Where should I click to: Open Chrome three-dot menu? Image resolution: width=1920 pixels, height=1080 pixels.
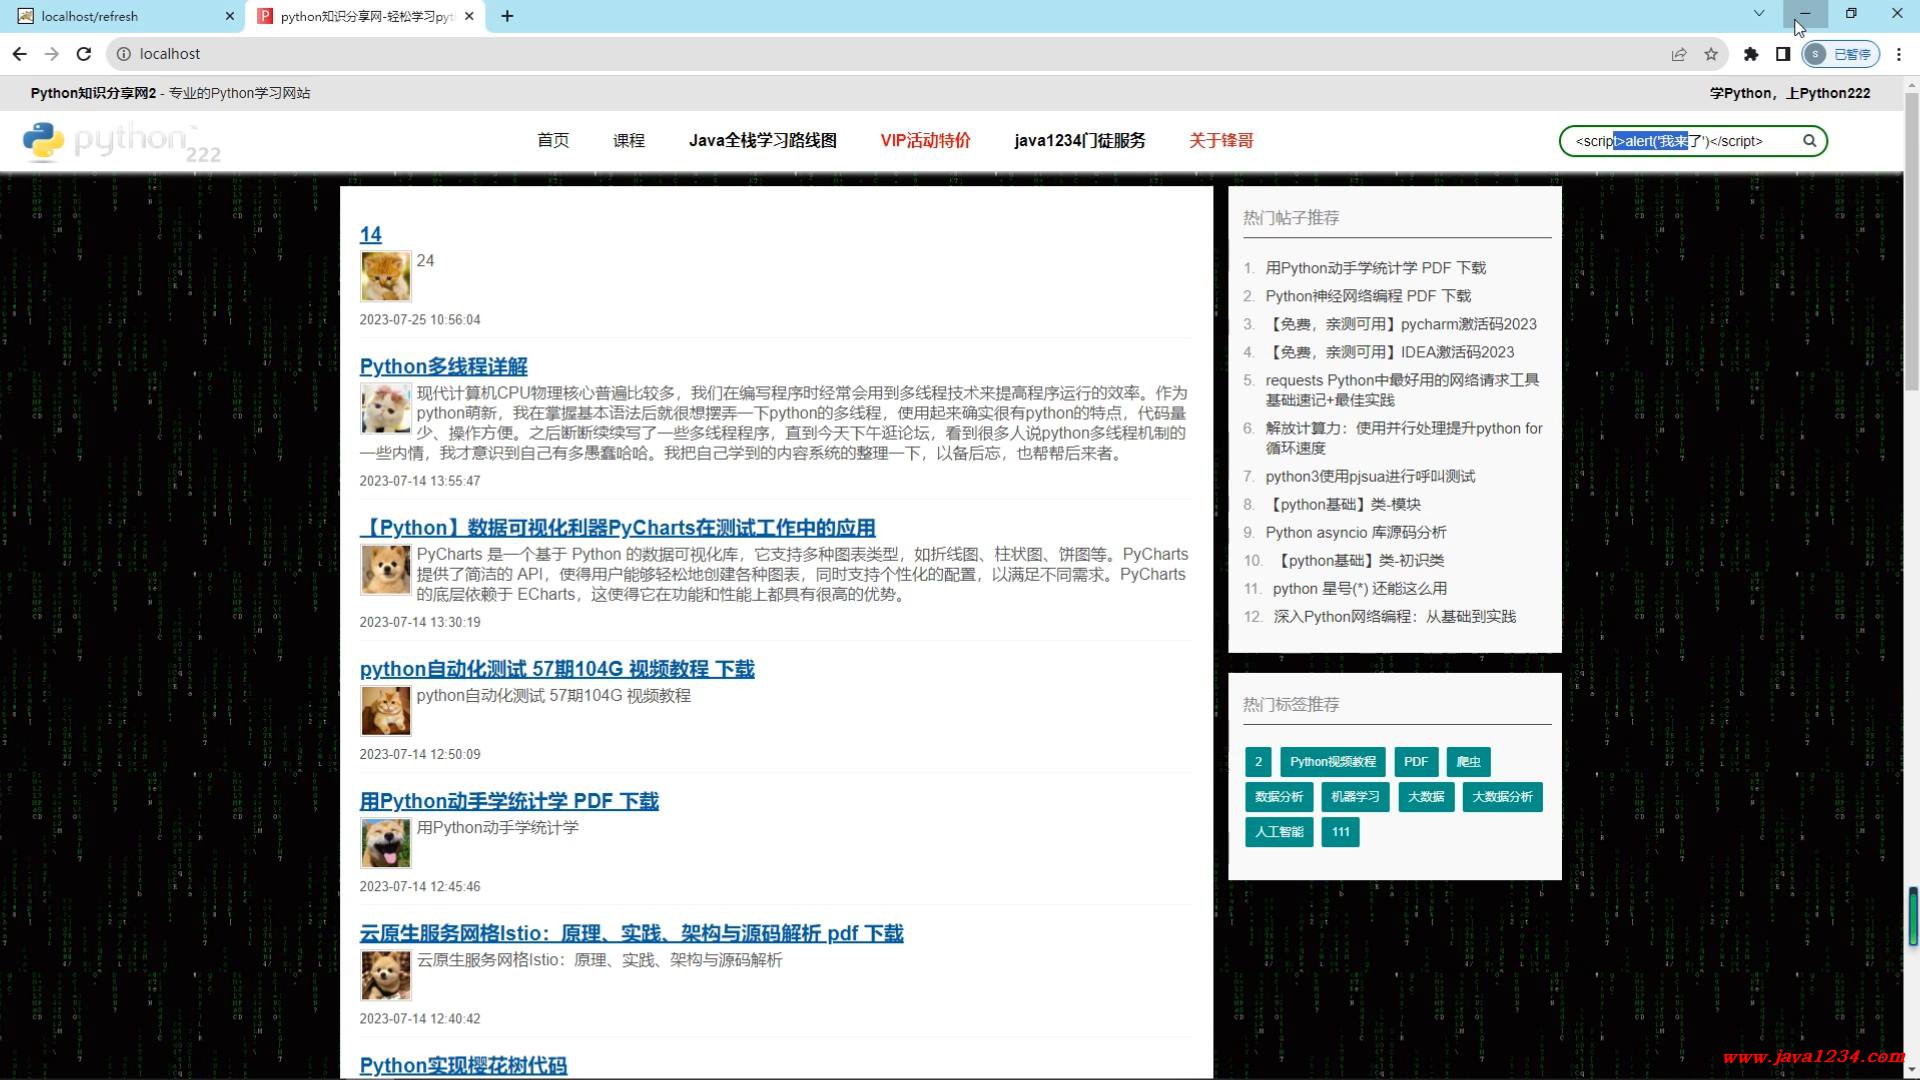[x=1899, y=54]
